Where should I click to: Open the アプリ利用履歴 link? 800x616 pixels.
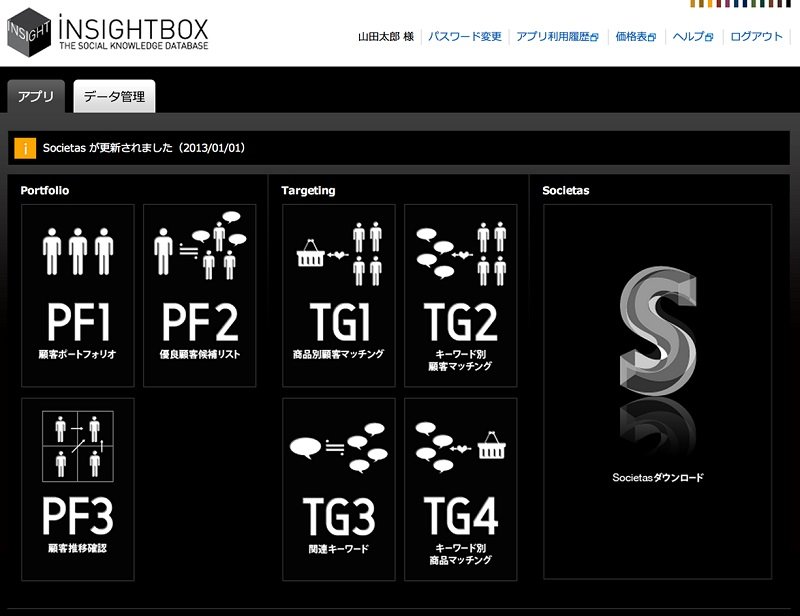point(557,36)
